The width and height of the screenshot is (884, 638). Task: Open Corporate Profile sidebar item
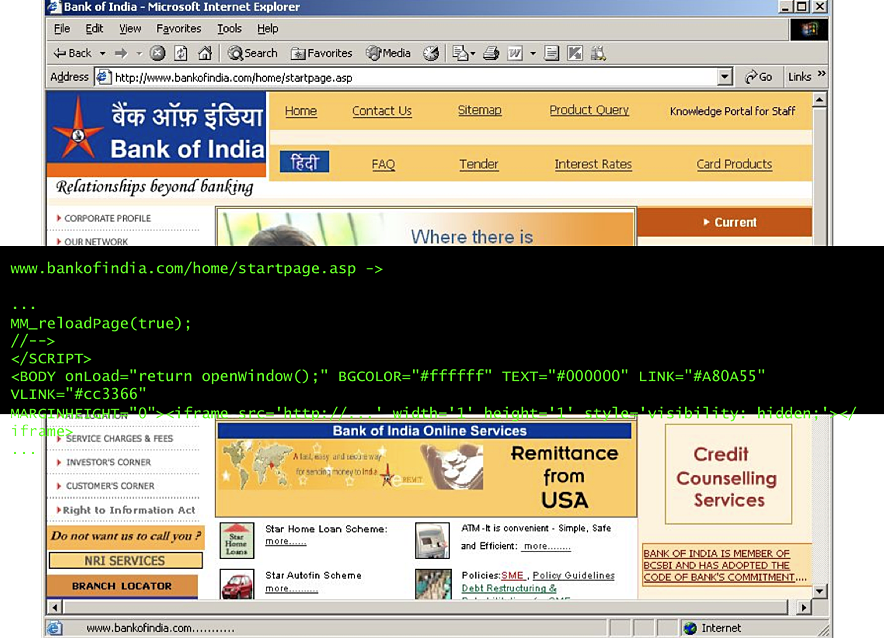click(x=107, y=218)
